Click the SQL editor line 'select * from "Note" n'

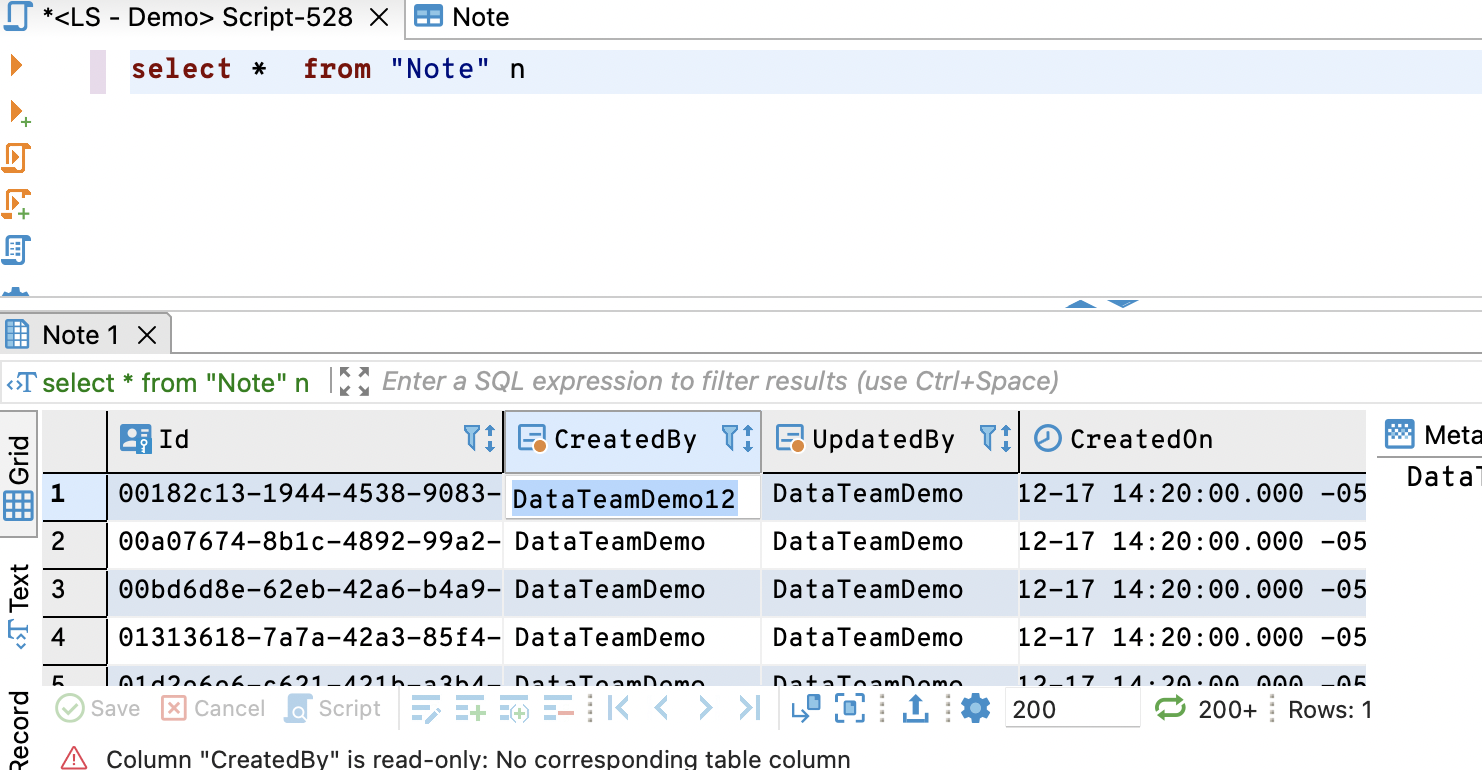coord(328,69)
